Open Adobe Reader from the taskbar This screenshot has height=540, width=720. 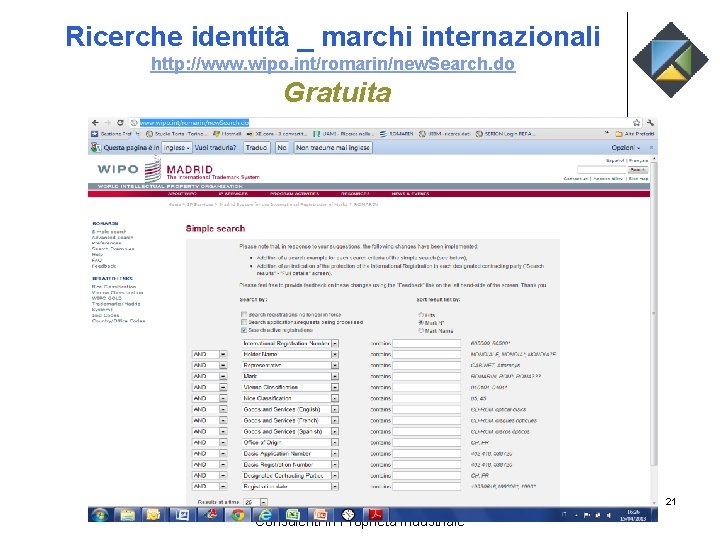(376, 515)
